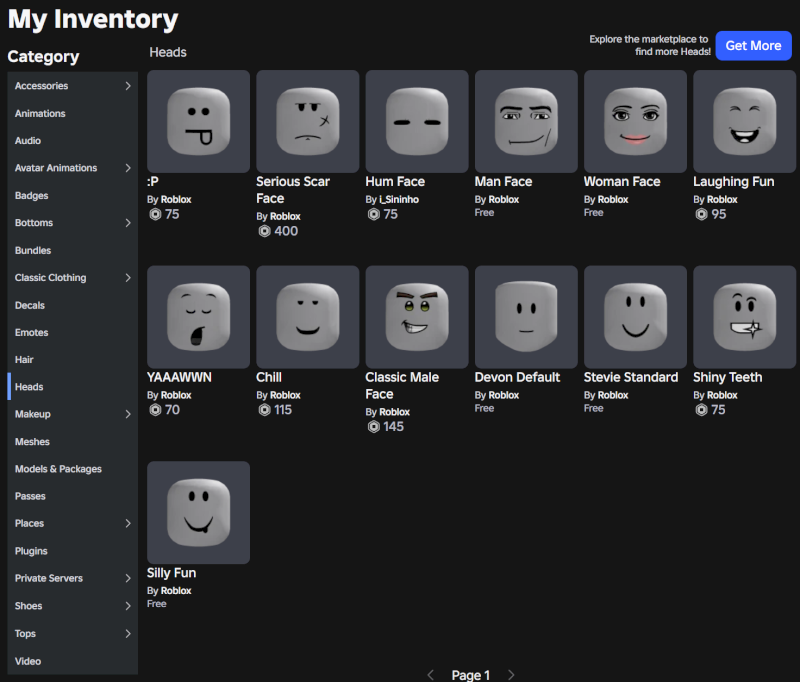Open the Classic Male Face thumbnail

417,317
